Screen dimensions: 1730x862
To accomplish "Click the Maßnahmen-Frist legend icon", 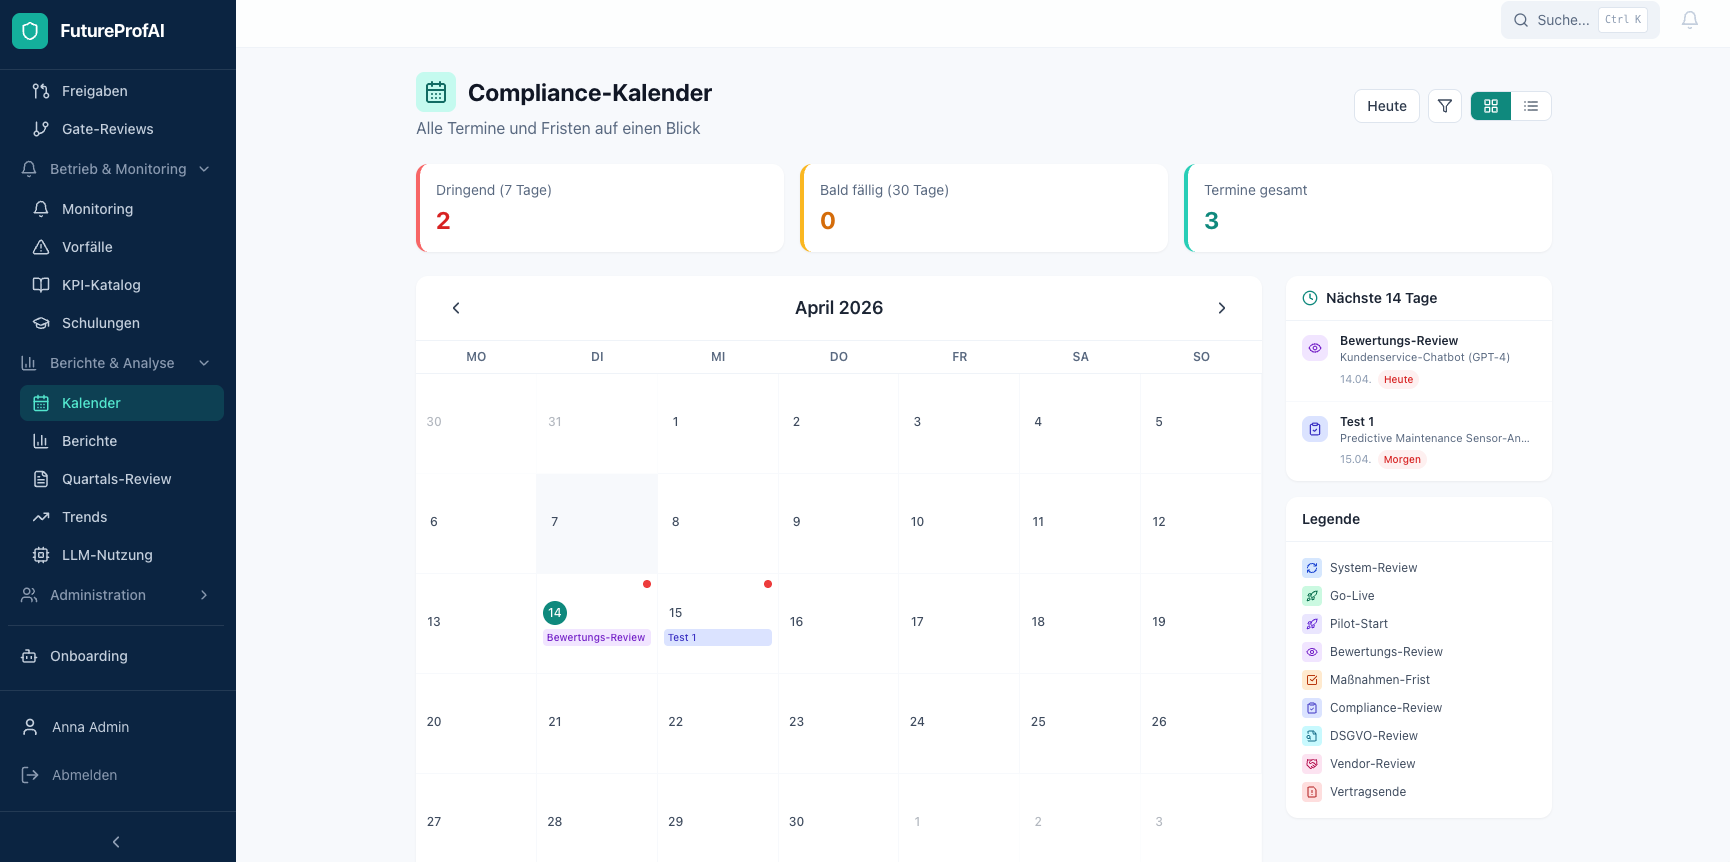I will 1312,680.
